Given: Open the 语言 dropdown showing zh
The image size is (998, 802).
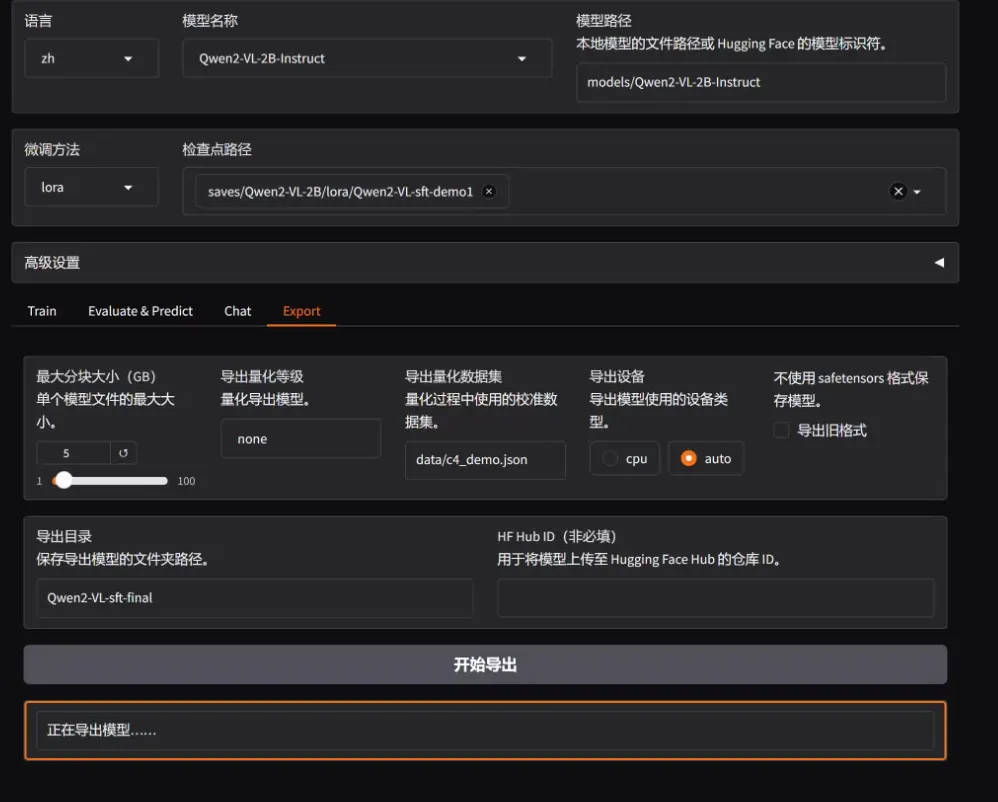Looking at the screenshot, I should pos(92,59).
